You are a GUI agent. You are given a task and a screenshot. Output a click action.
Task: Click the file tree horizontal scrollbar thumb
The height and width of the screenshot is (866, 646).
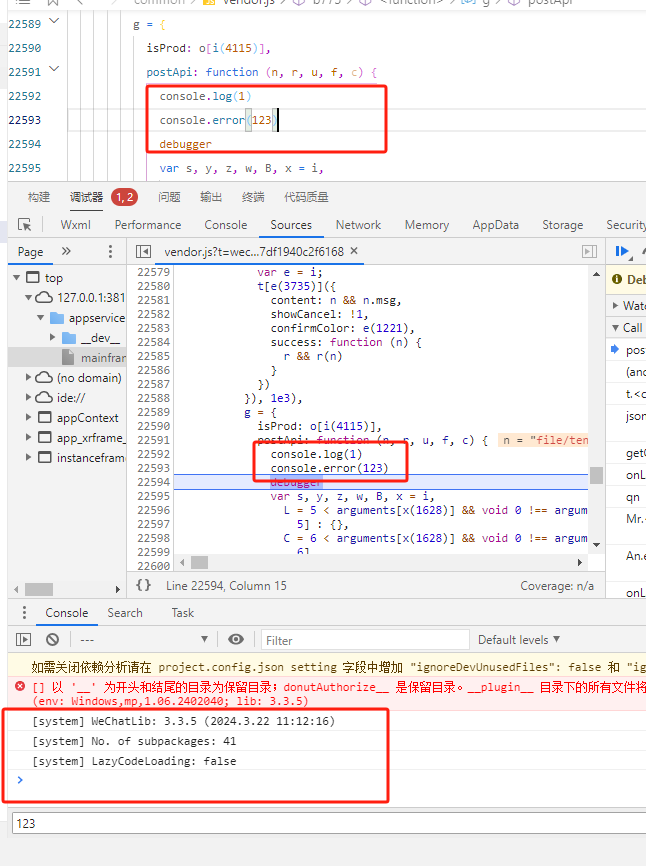click(39, 589)
